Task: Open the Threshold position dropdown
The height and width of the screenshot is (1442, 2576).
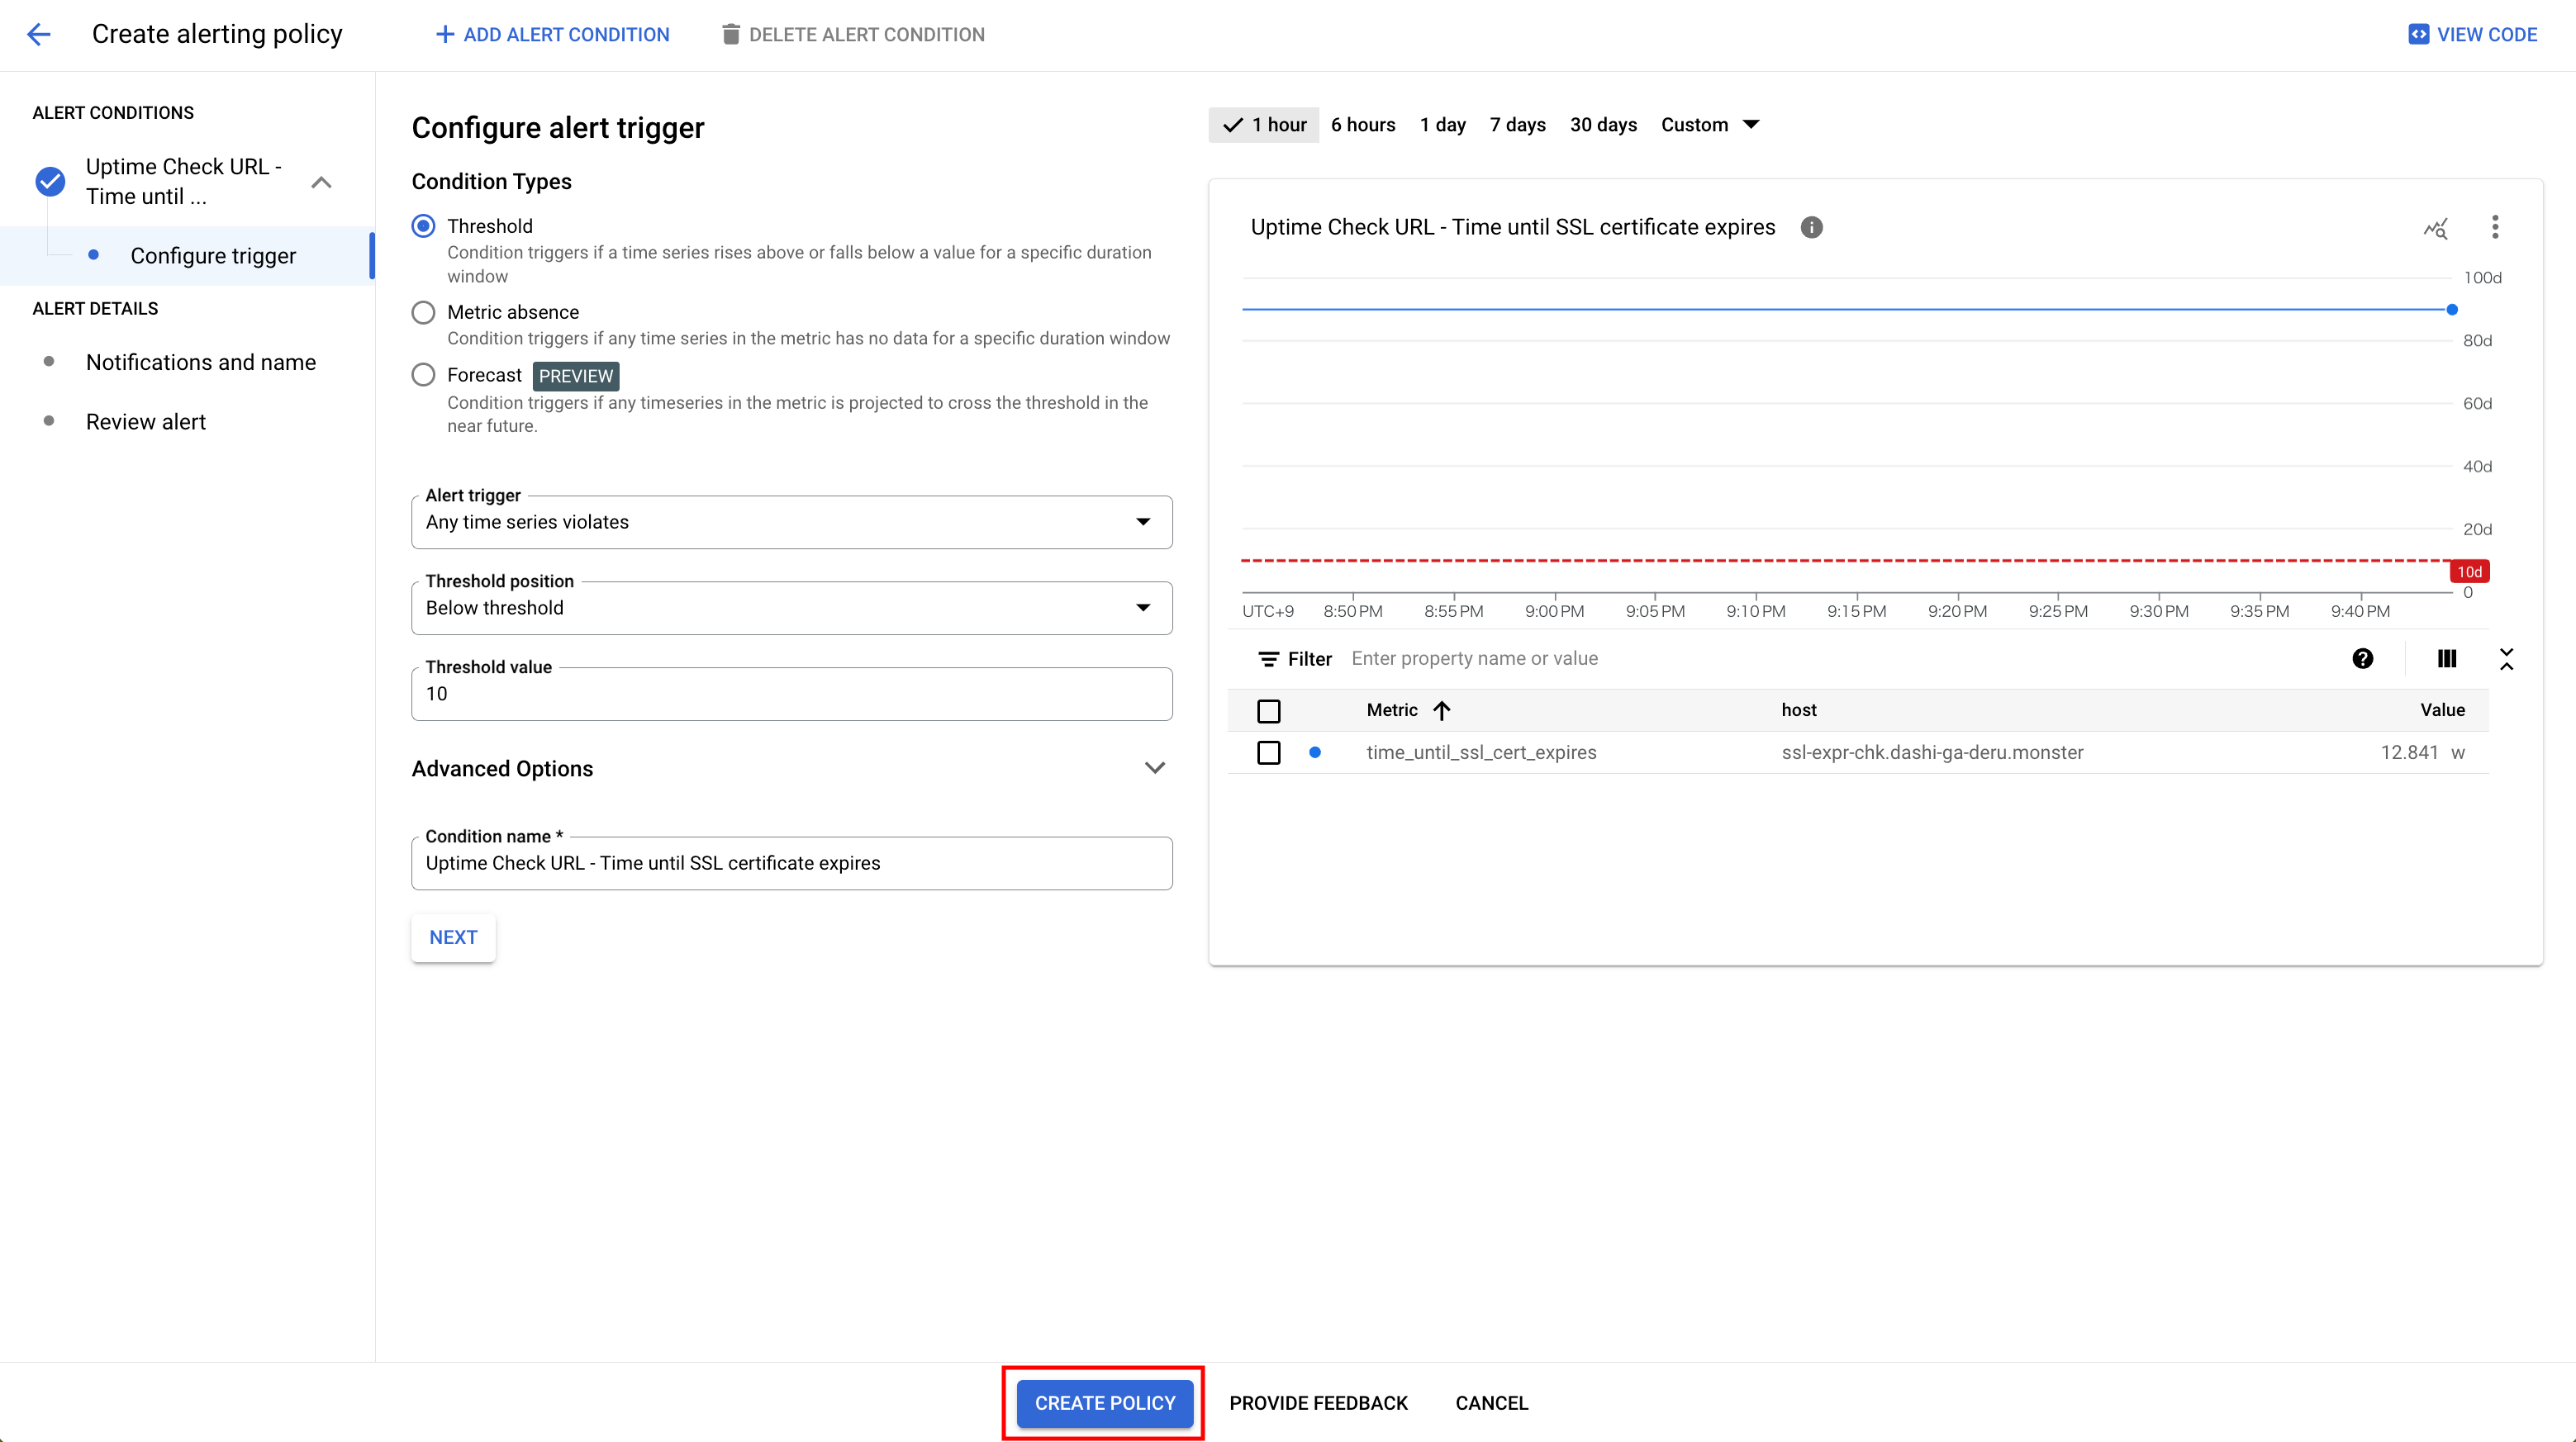Action: (791, 608)
